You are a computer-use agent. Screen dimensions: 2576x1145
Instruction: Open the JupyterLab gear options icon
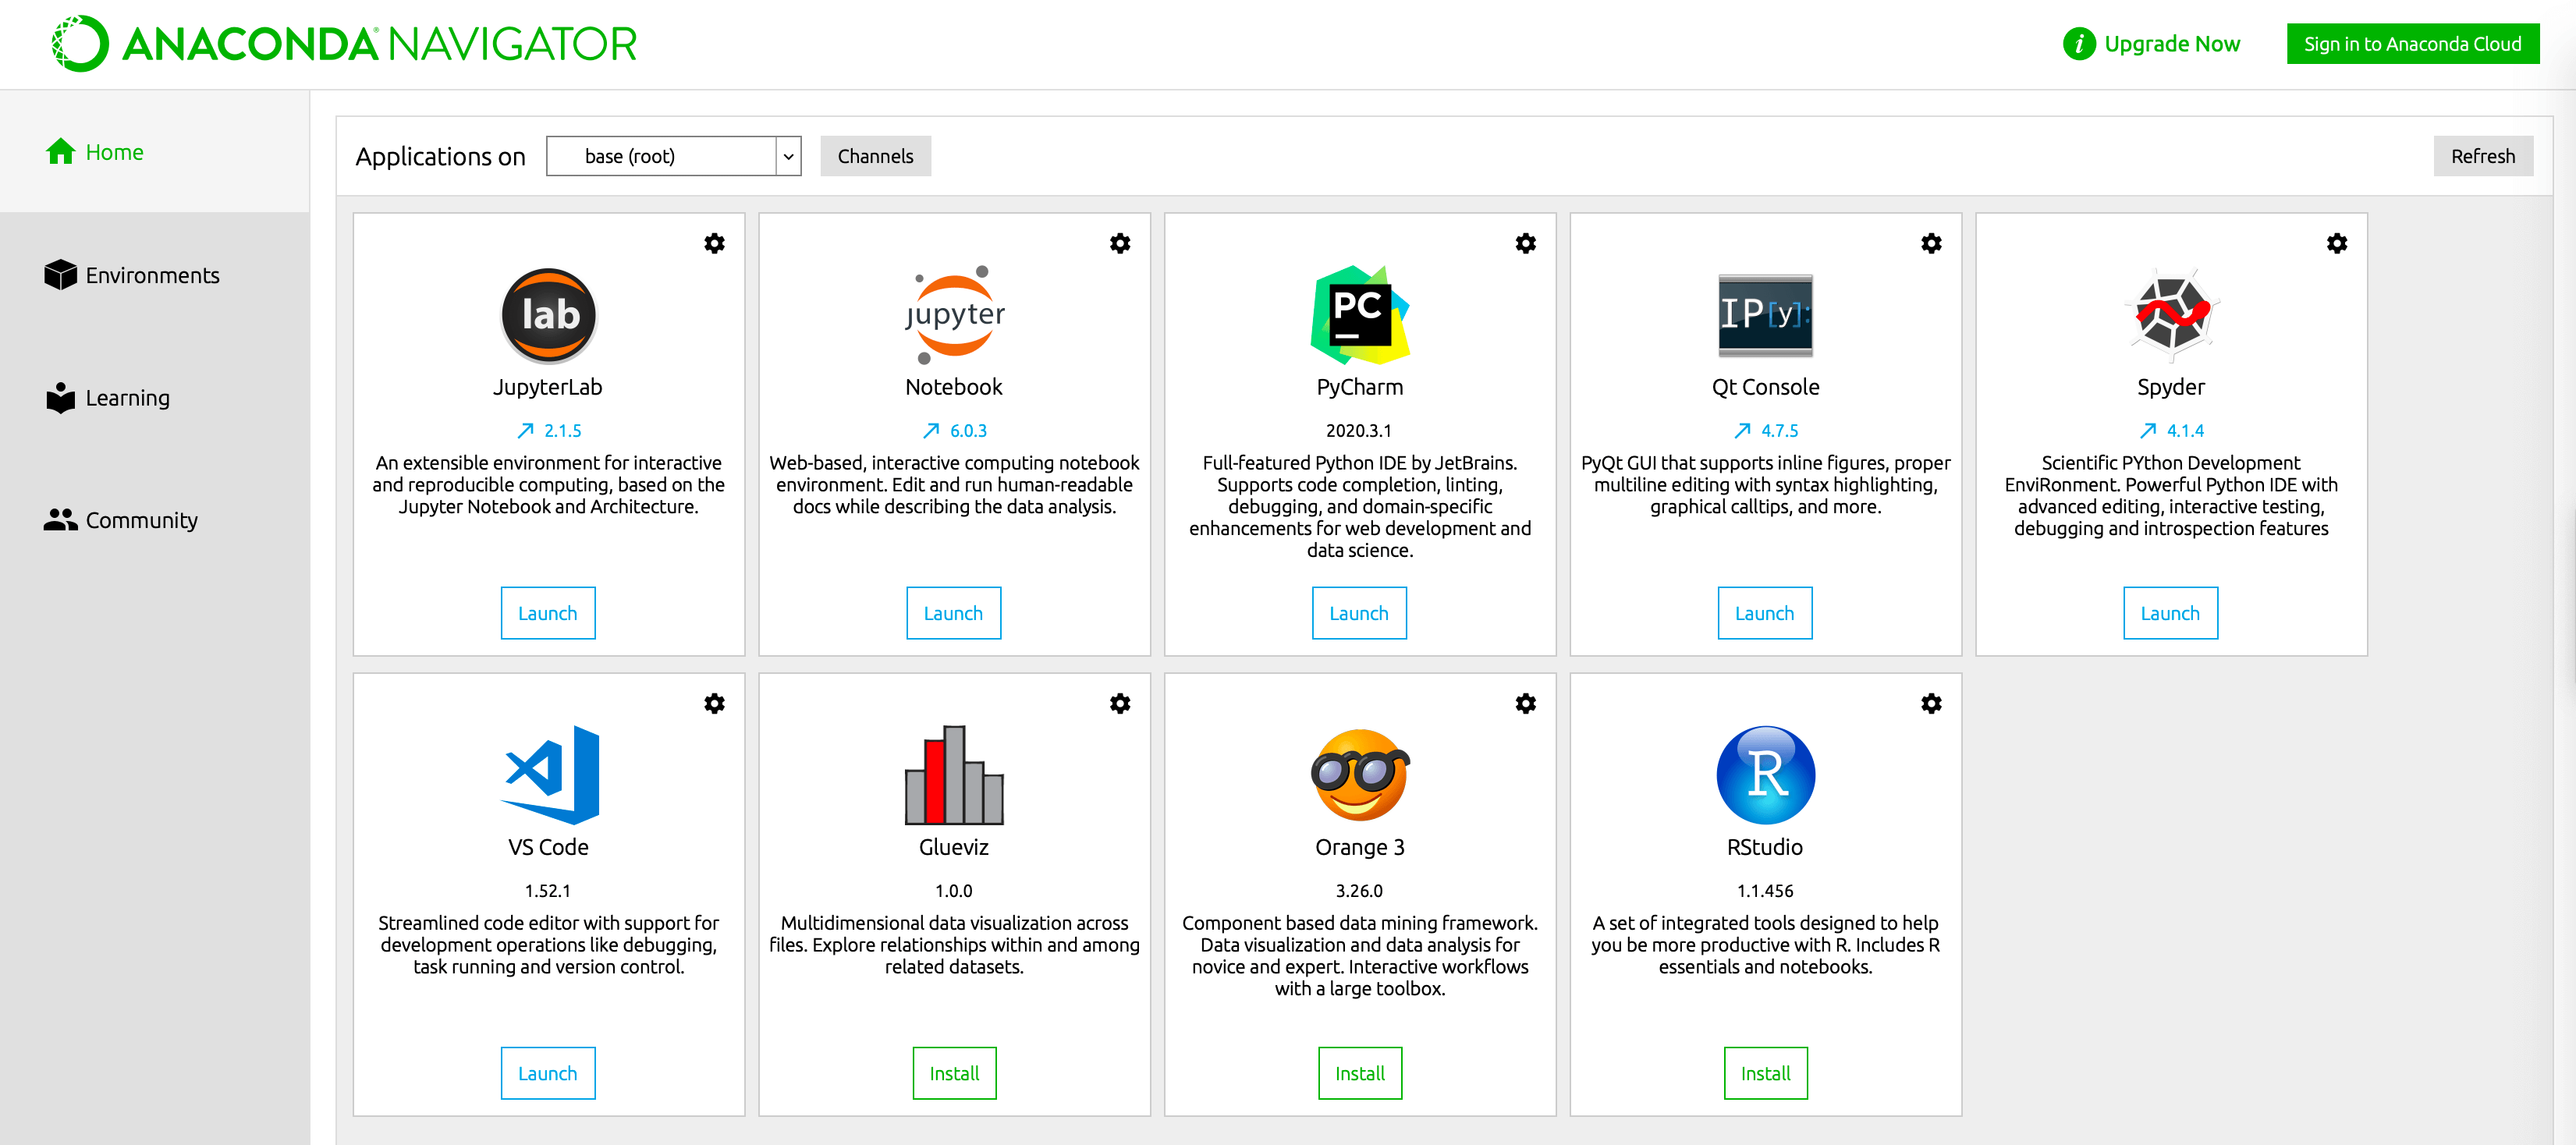pyautogui.click(x=714, y=243)
